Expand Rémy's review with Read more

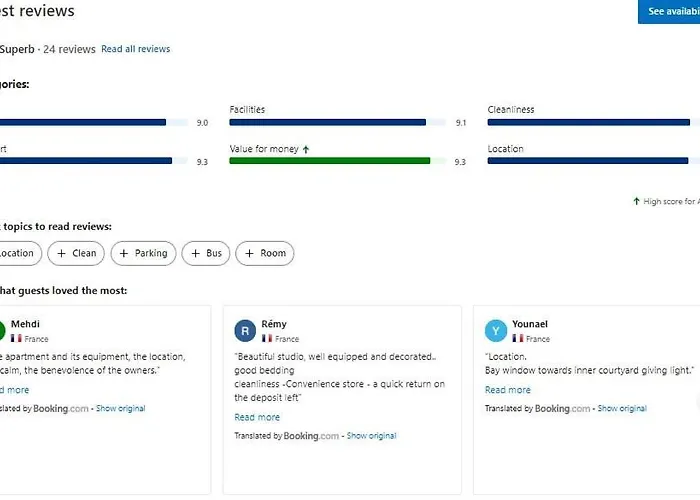coord(257,417)
